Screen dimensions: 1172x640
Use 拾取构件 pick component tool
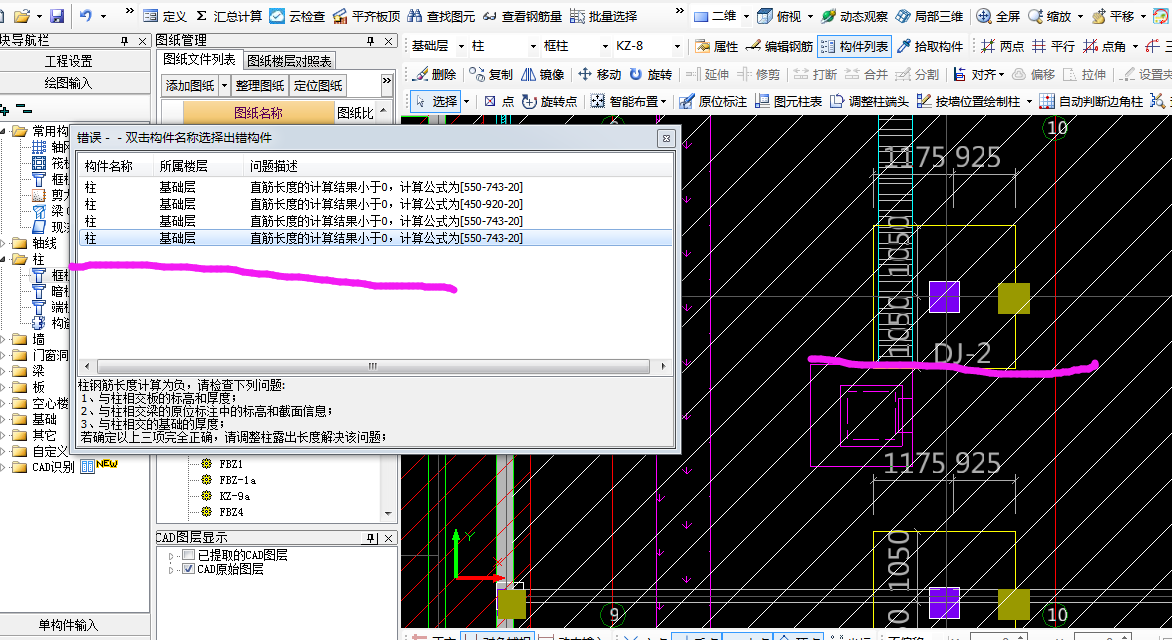pos(930,46)
